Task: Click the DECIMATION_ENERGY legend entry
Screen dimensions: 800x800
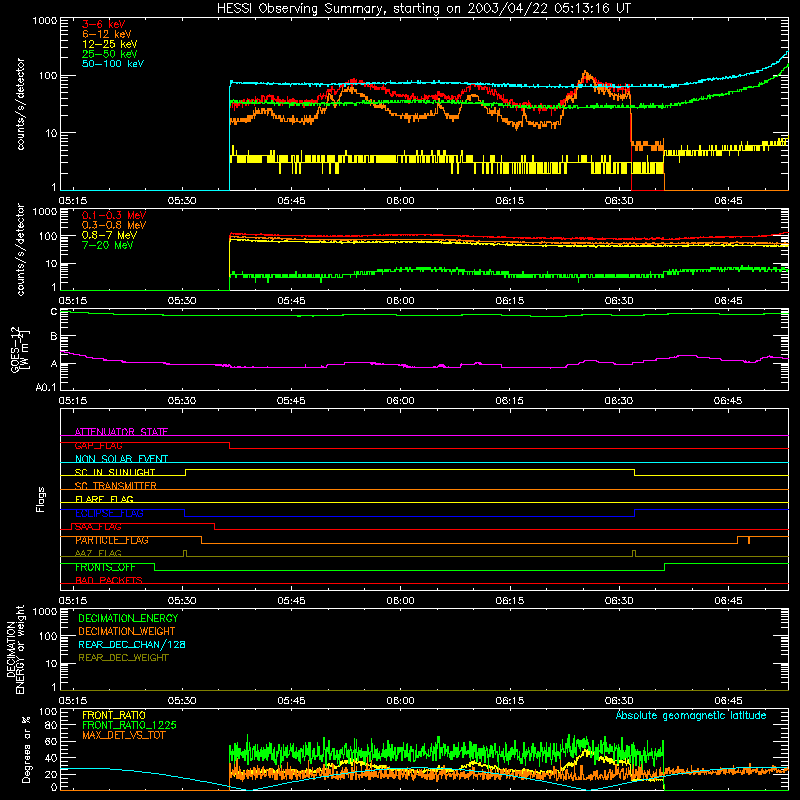Action: pyautogui.click(x=128, y=618)
